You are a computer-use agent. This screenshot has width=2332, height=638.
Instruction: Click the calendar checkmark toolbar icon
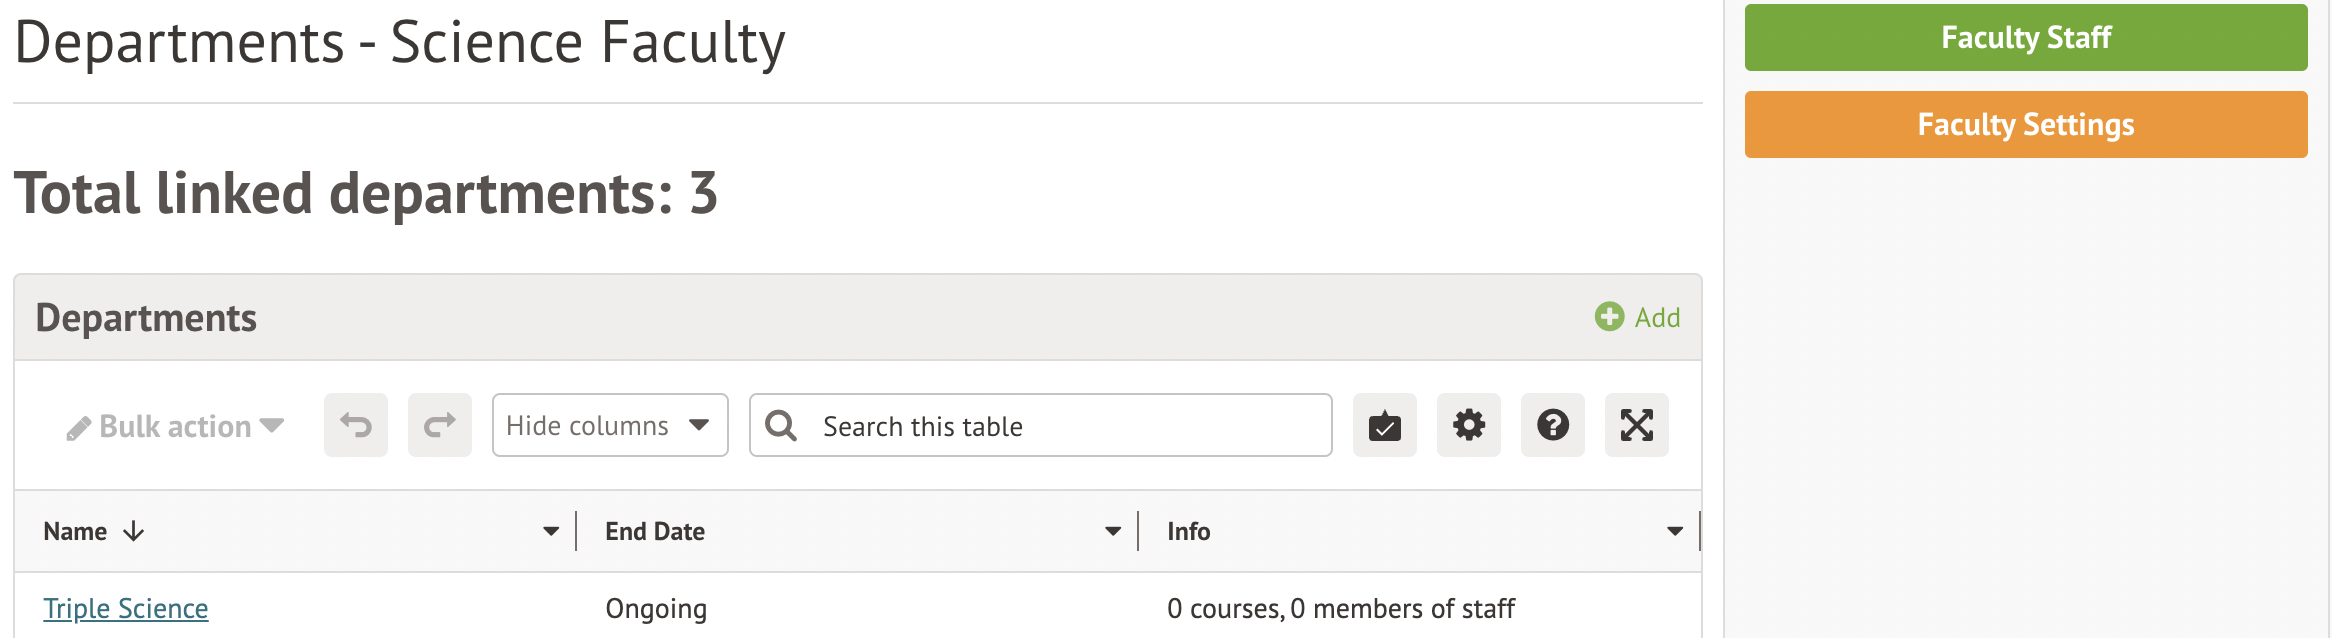[x=1384, y=426]
